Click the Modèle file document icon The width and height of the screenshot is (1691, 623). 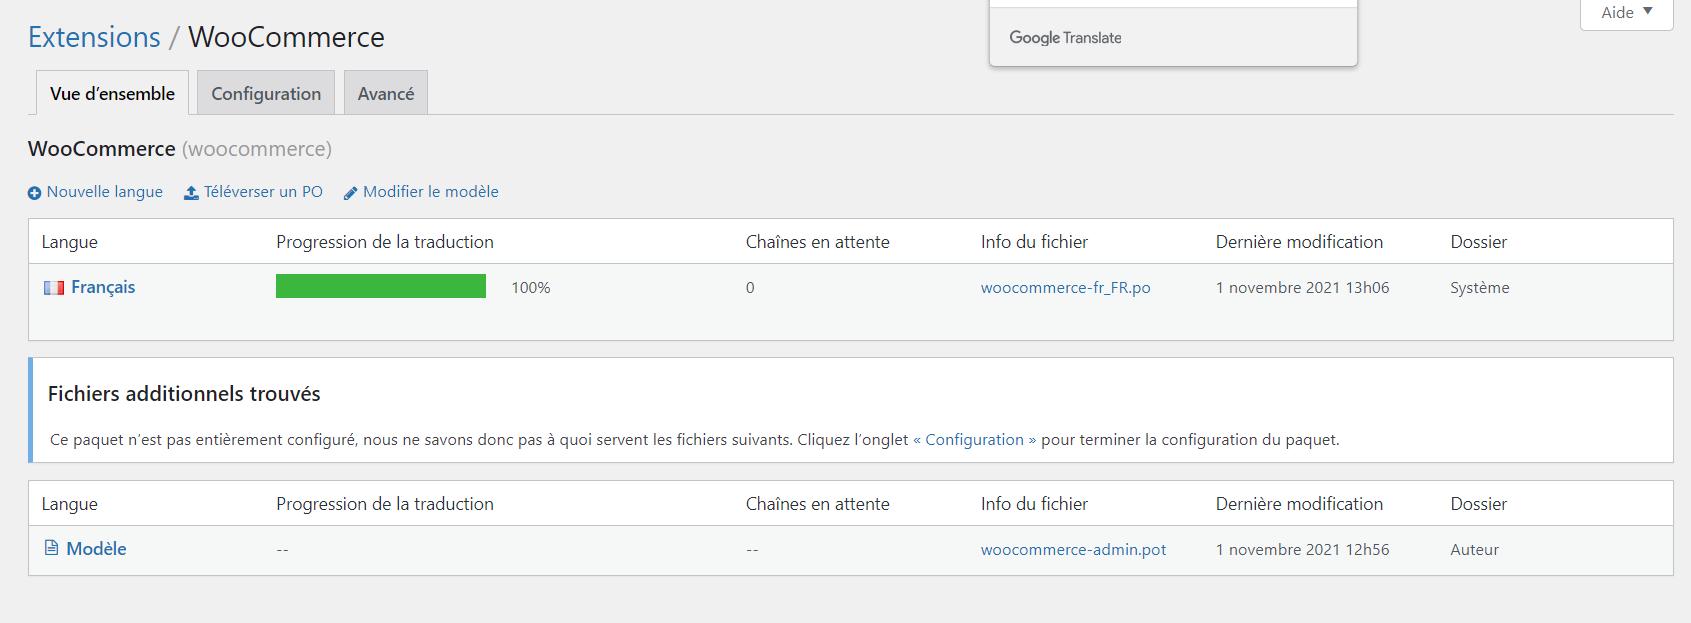coord(52,548)
